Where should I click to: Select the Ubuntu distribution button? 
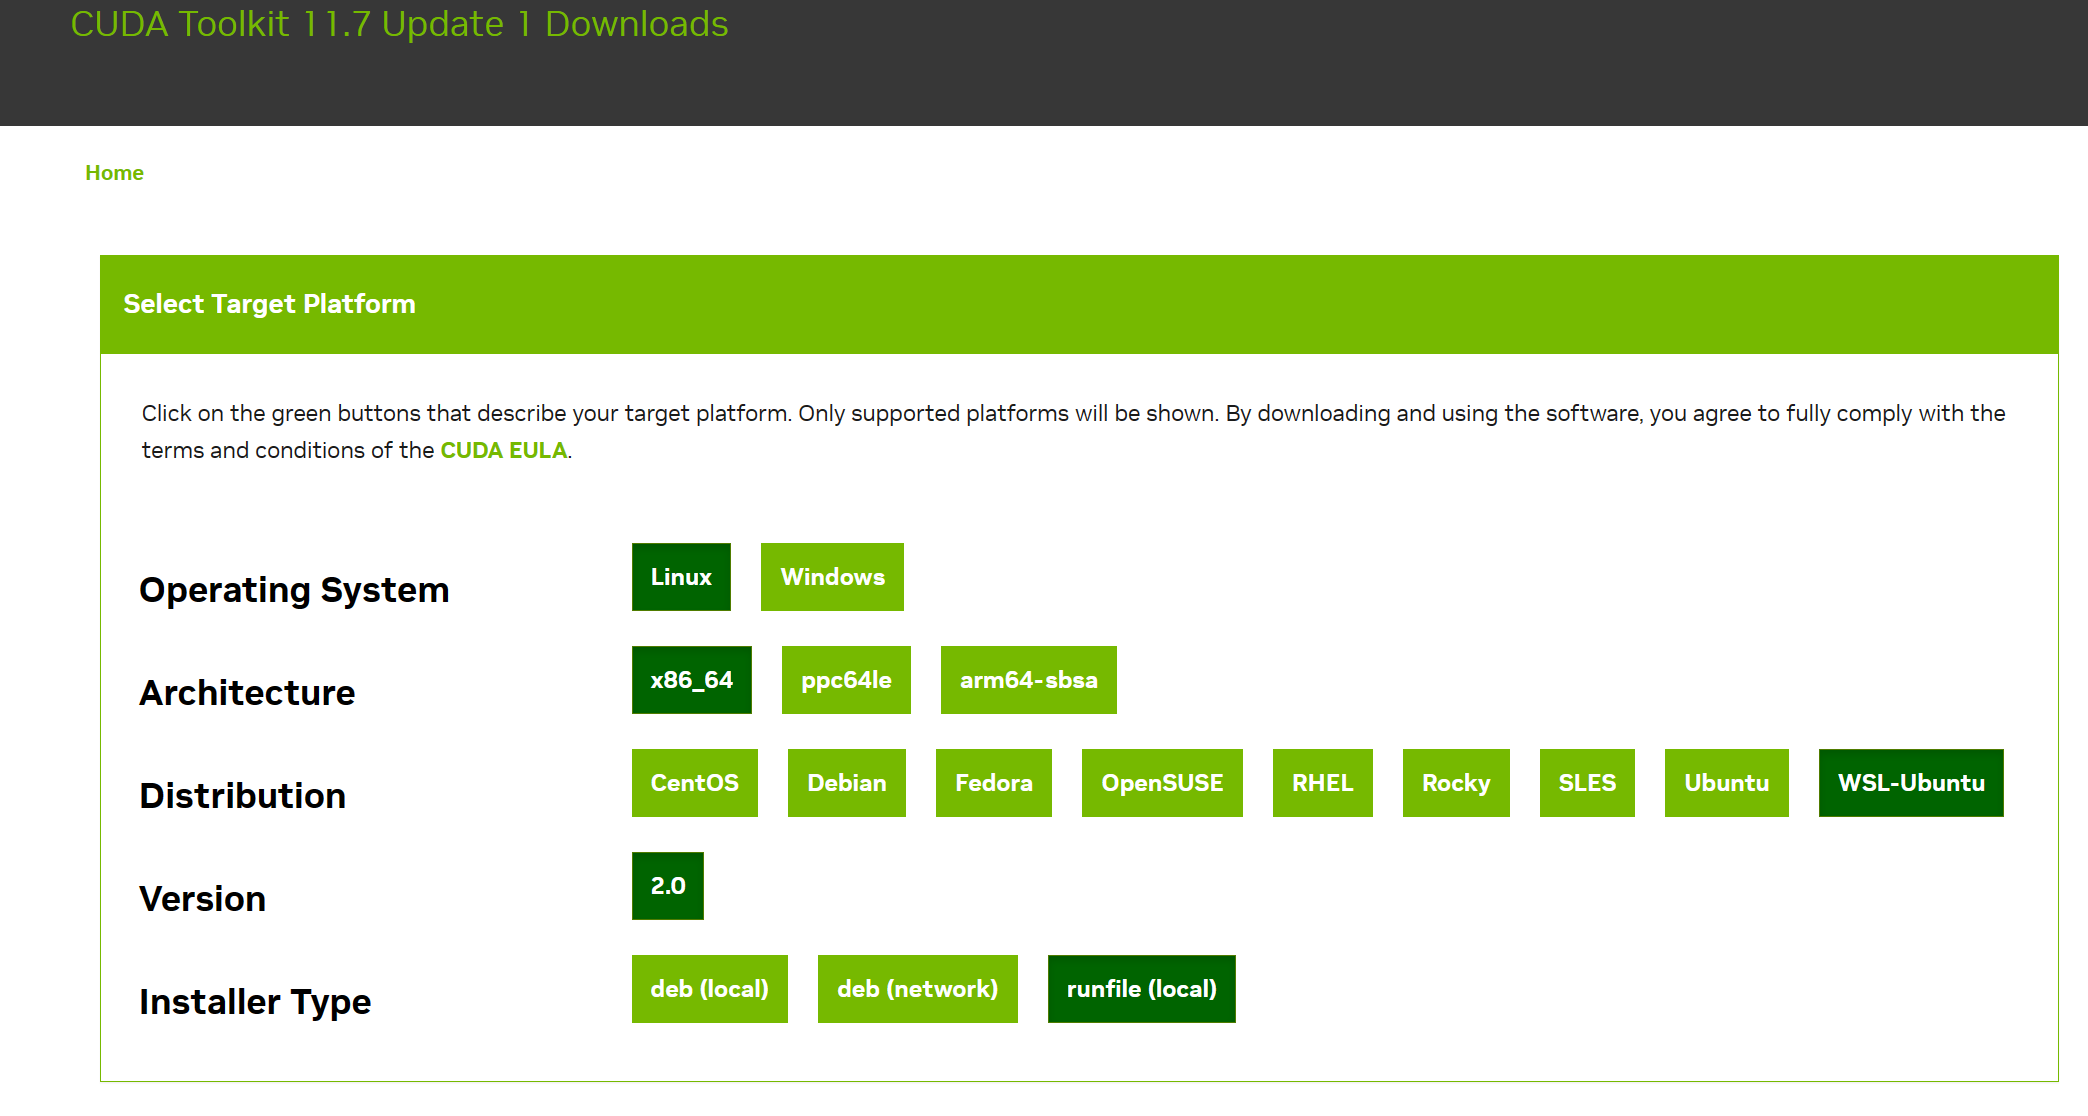tap(1726, 783)
